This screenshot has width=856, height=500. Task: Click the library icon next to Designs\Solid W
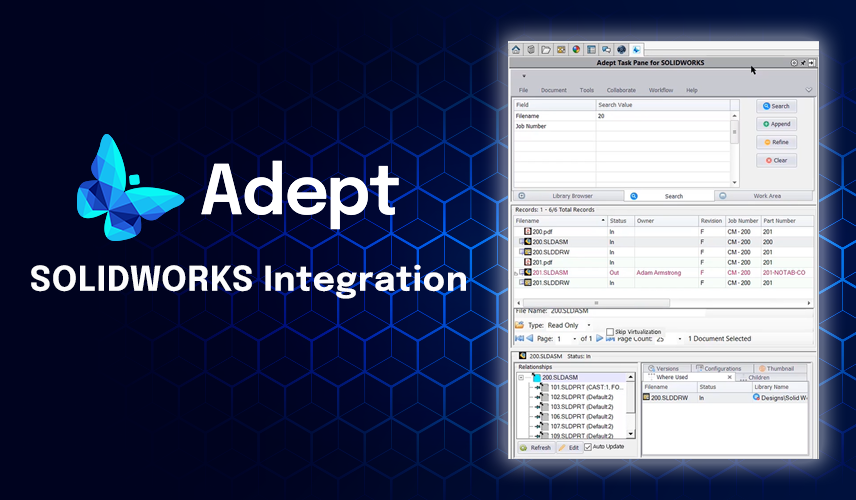(757, 397)
